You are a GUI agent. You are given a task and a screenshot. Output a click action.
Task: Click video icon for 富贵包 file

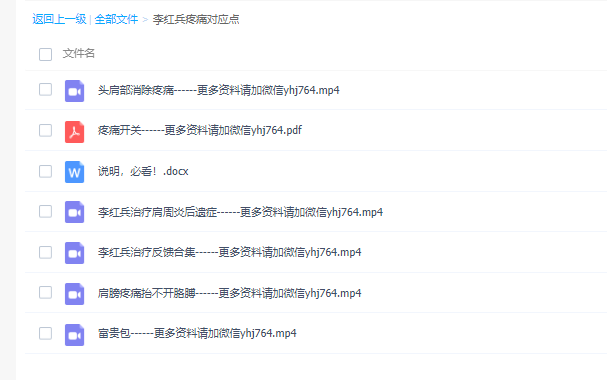[74, 335]
